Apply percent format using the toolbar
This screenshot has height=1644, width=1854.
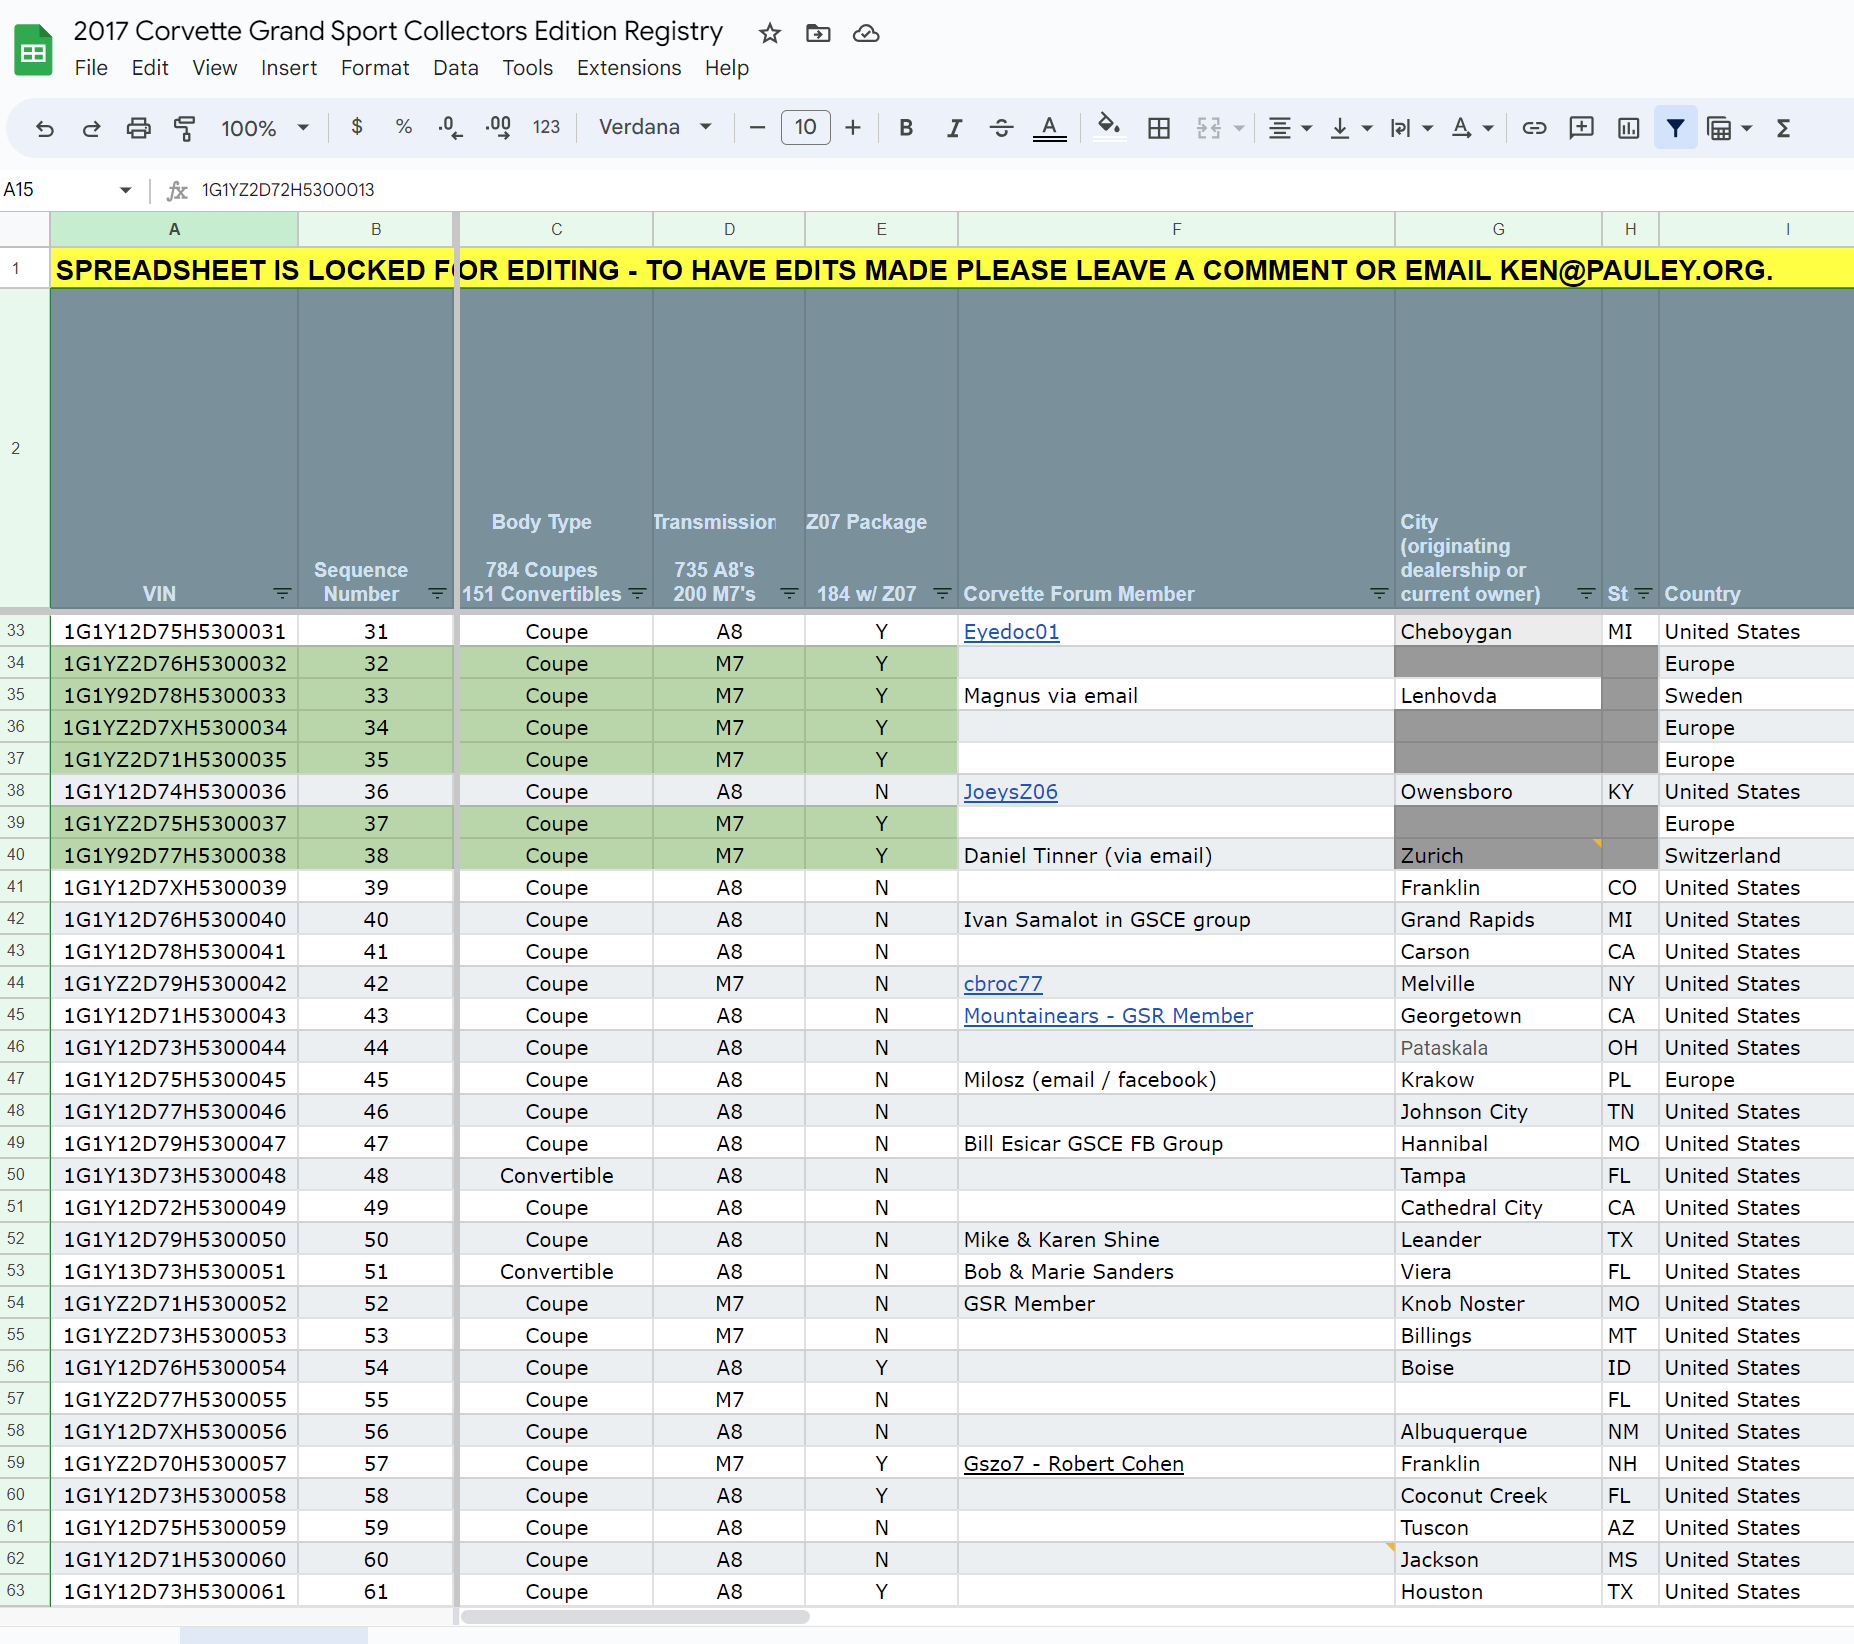coord(404,128)
